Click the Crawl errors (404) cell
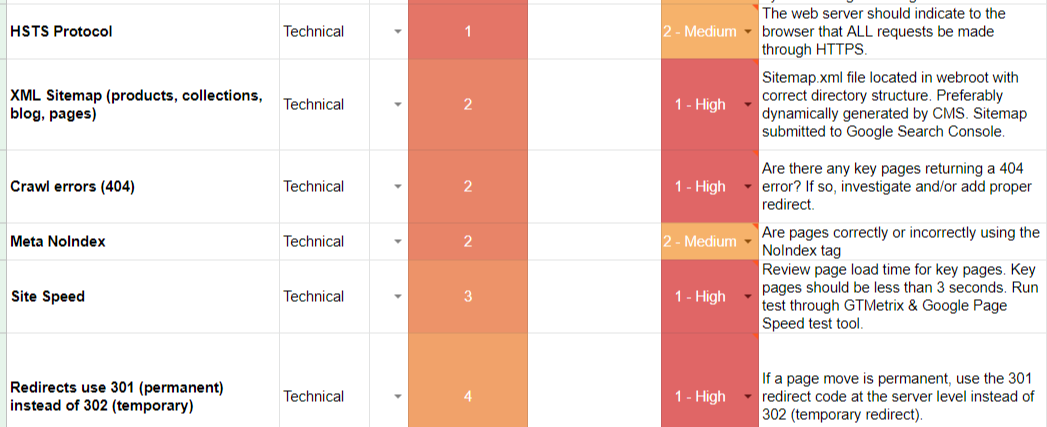This screenshot has width=1047, height=427. coord(140,187)
